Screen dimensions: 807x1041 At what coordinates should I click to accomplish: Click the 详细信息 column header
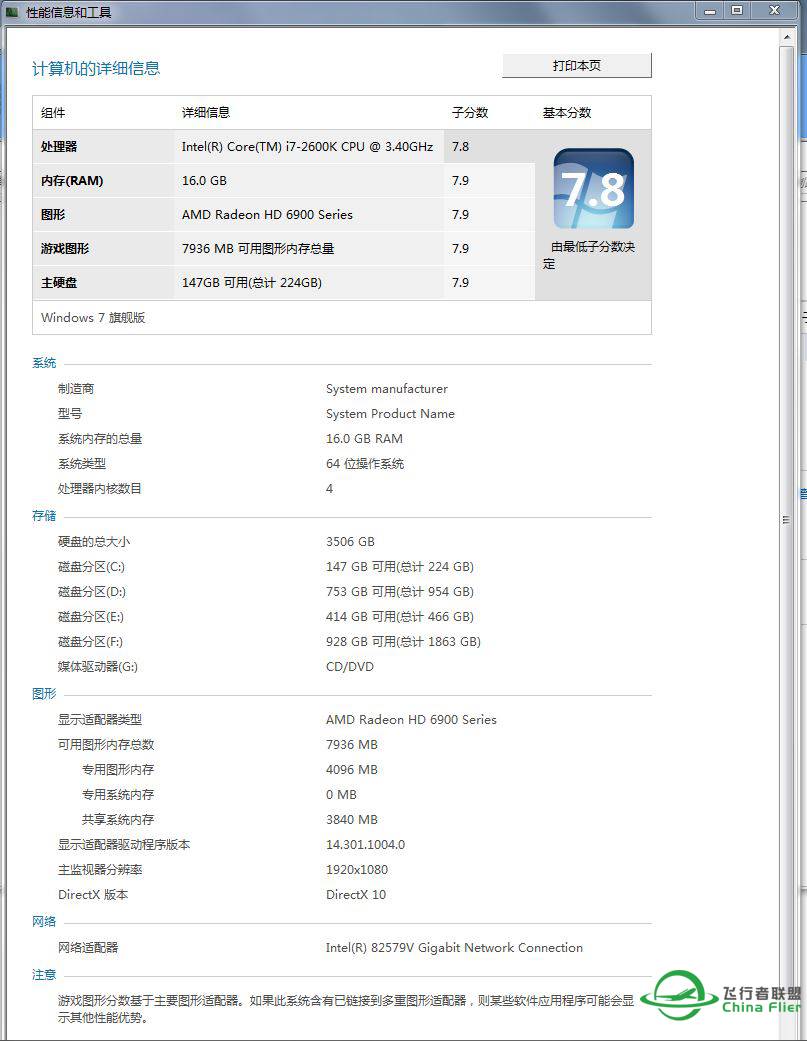[206, 112]
